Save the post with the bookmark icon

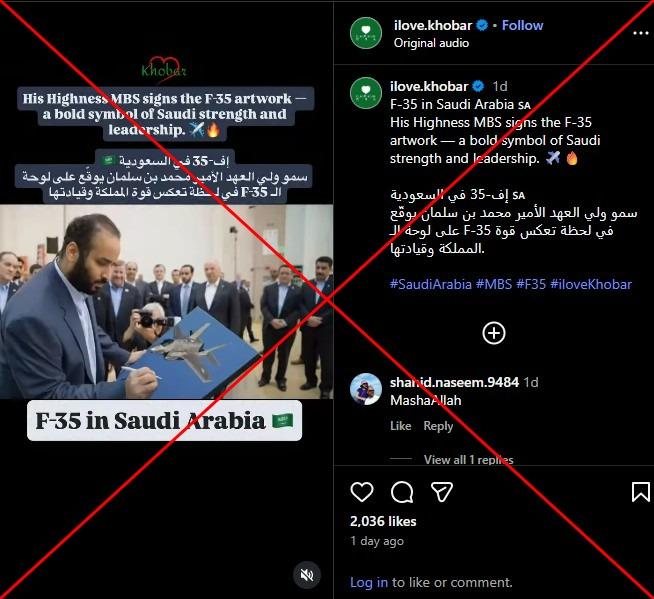pos(641,492)
